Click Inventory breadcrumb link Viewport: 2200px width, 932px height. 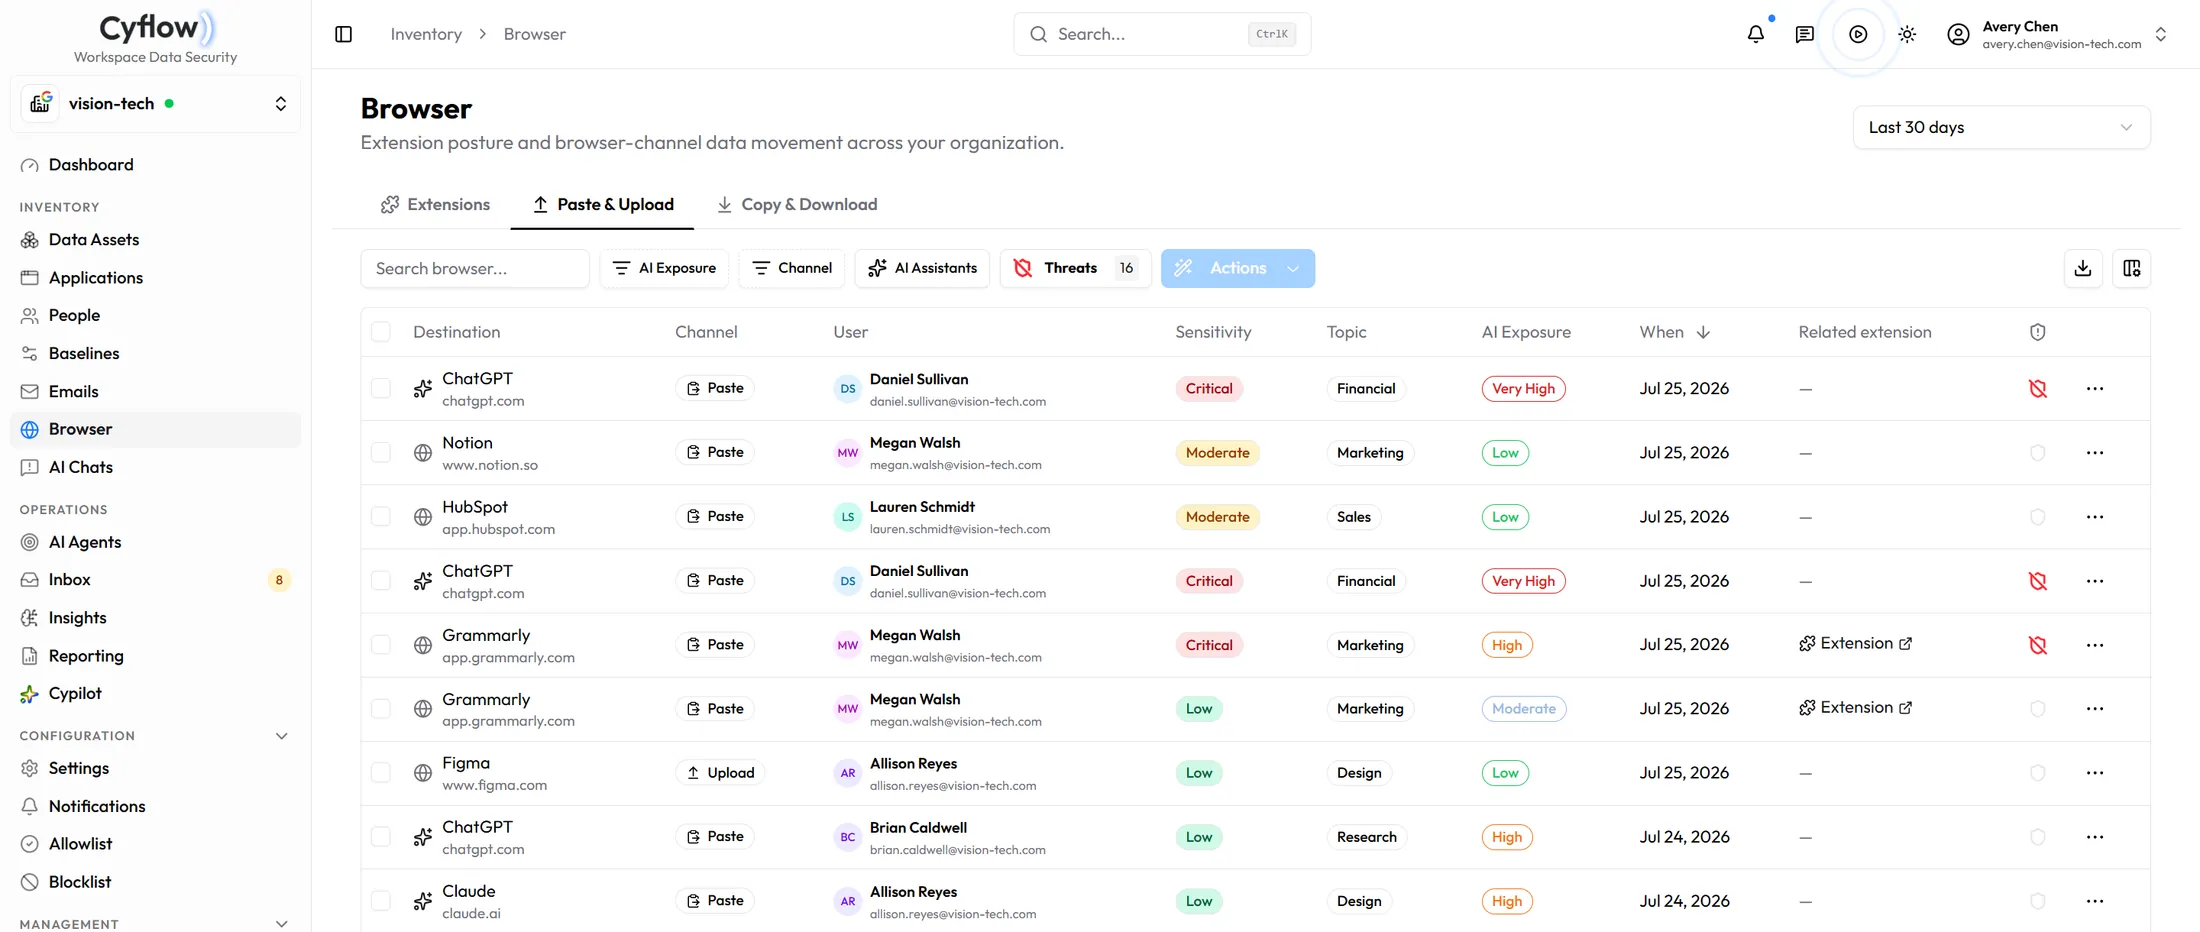tap(426, 34)
